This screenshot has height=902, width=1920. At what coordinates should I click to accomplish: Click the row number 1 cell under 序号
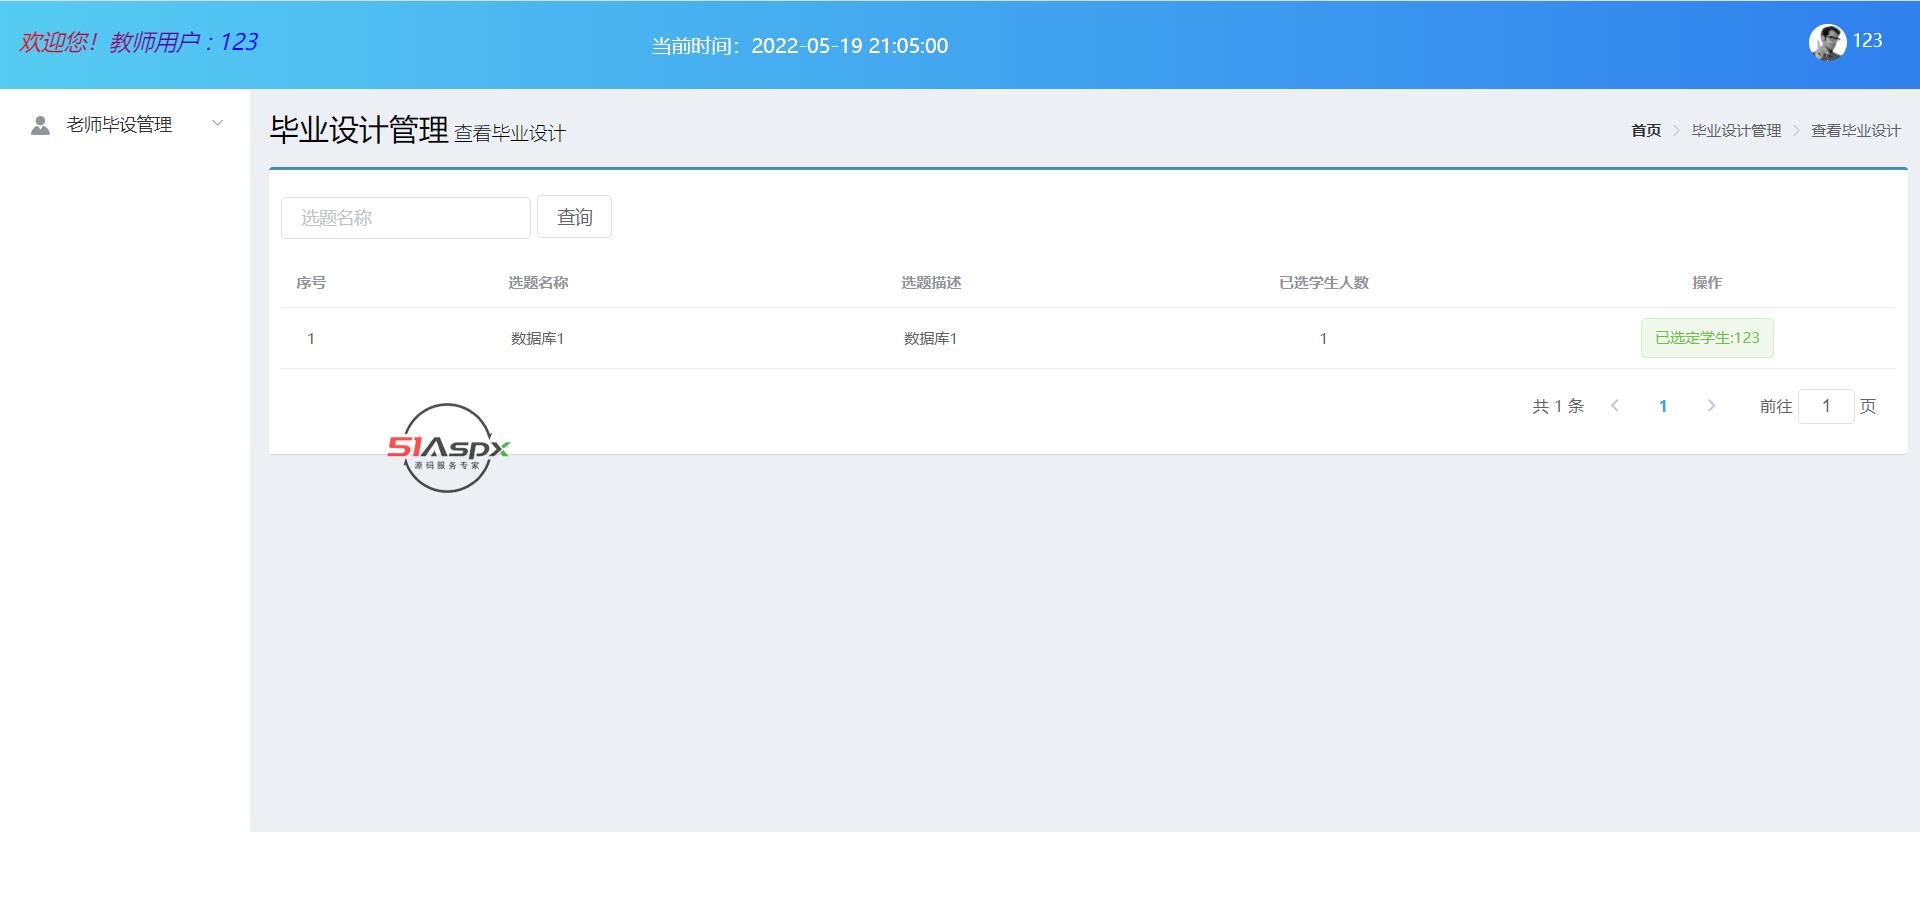[x=311, y=339]
